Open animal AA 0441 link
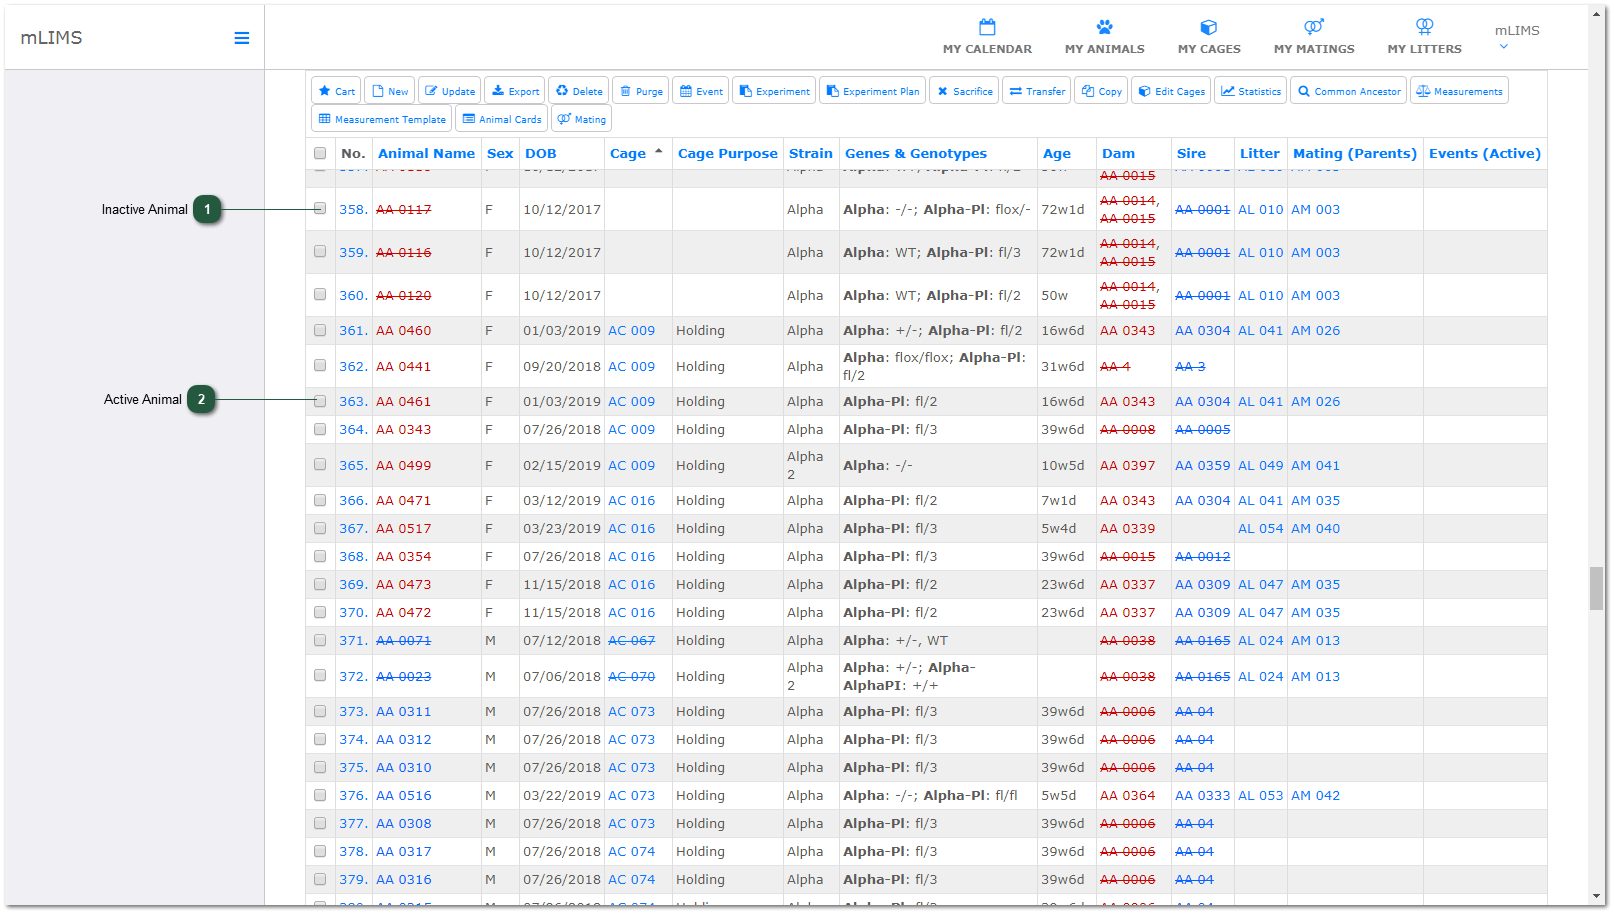Screen dimensions: 1614x914 tap(403, 366)
